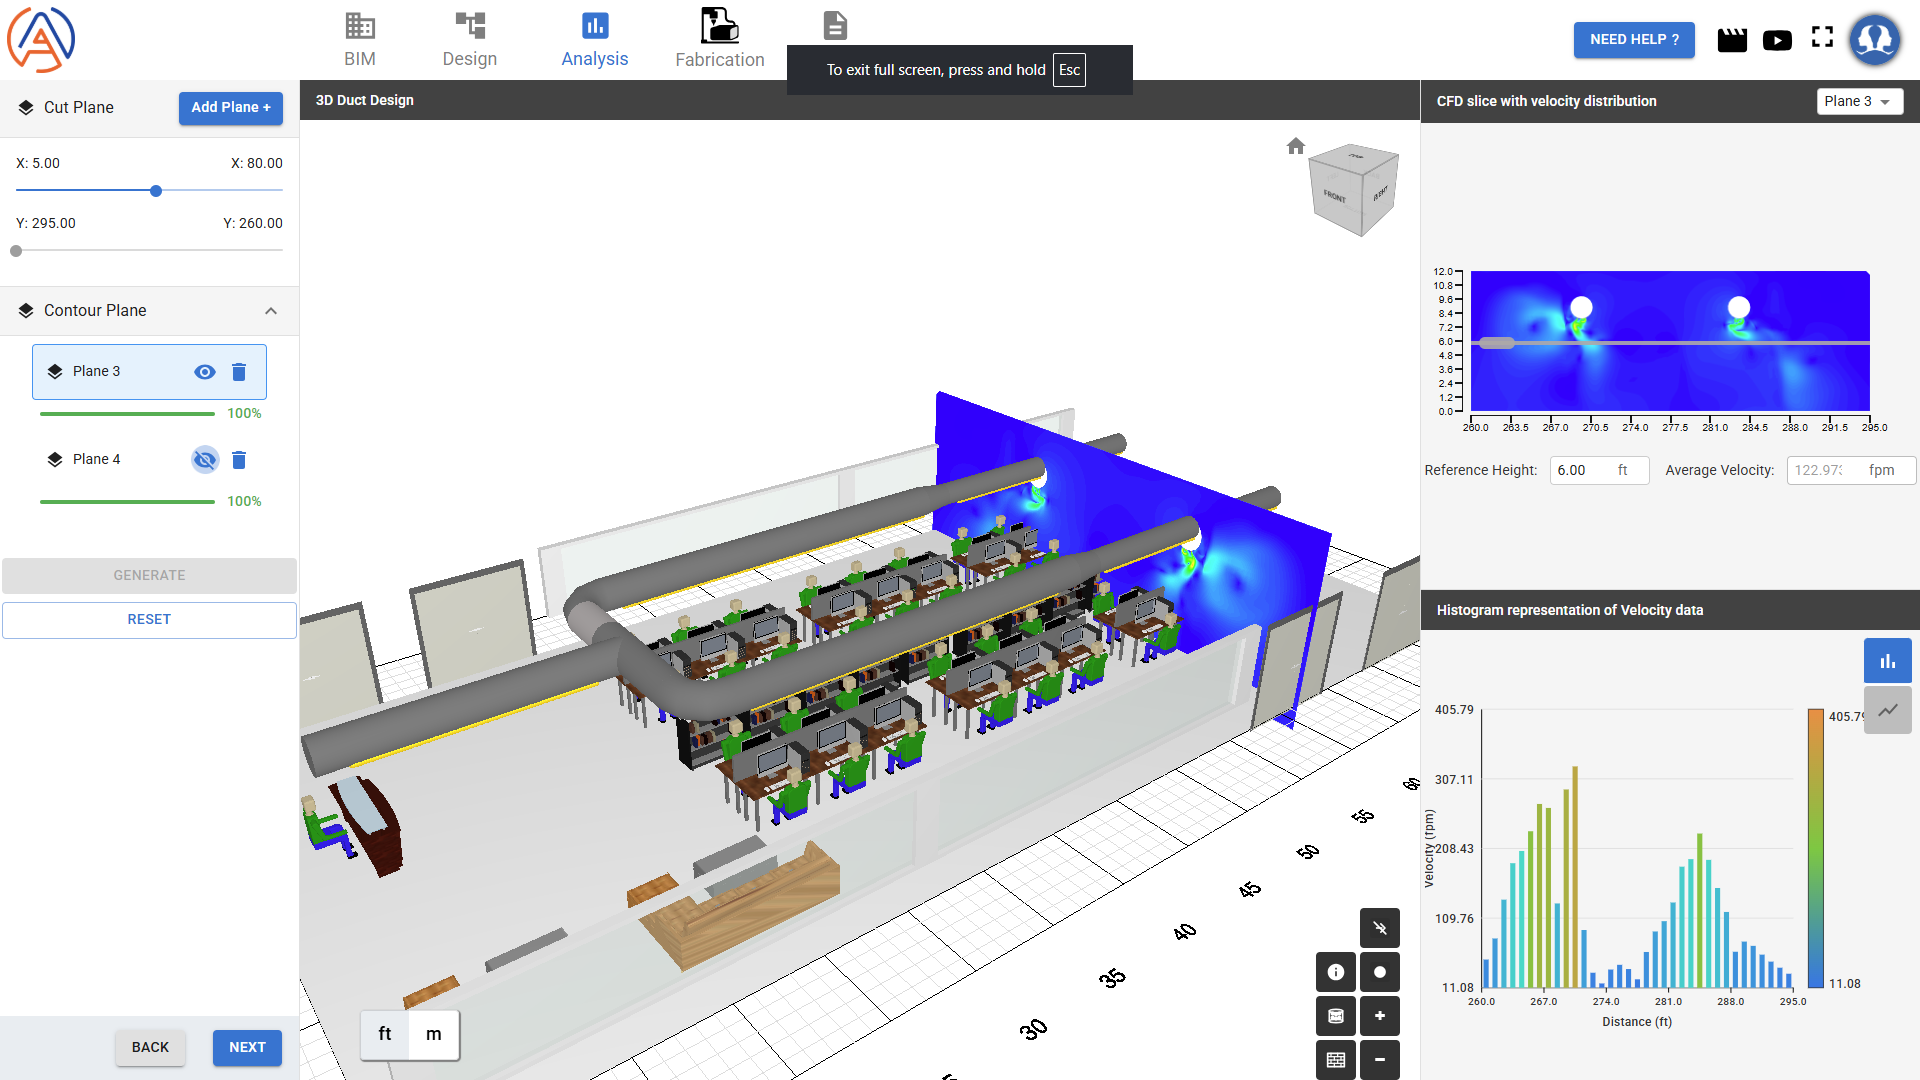This screenshot has height=1080, width=1920.
Task: Open the BIM tab
Action: [360, 40]
